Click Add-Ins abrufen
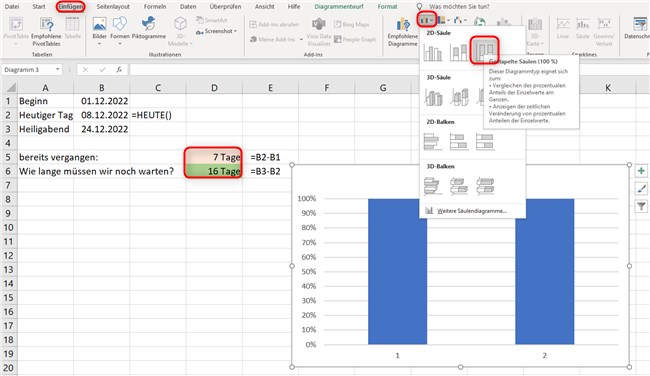This screenshot has width=650, height=376. (x=274, y=24)
